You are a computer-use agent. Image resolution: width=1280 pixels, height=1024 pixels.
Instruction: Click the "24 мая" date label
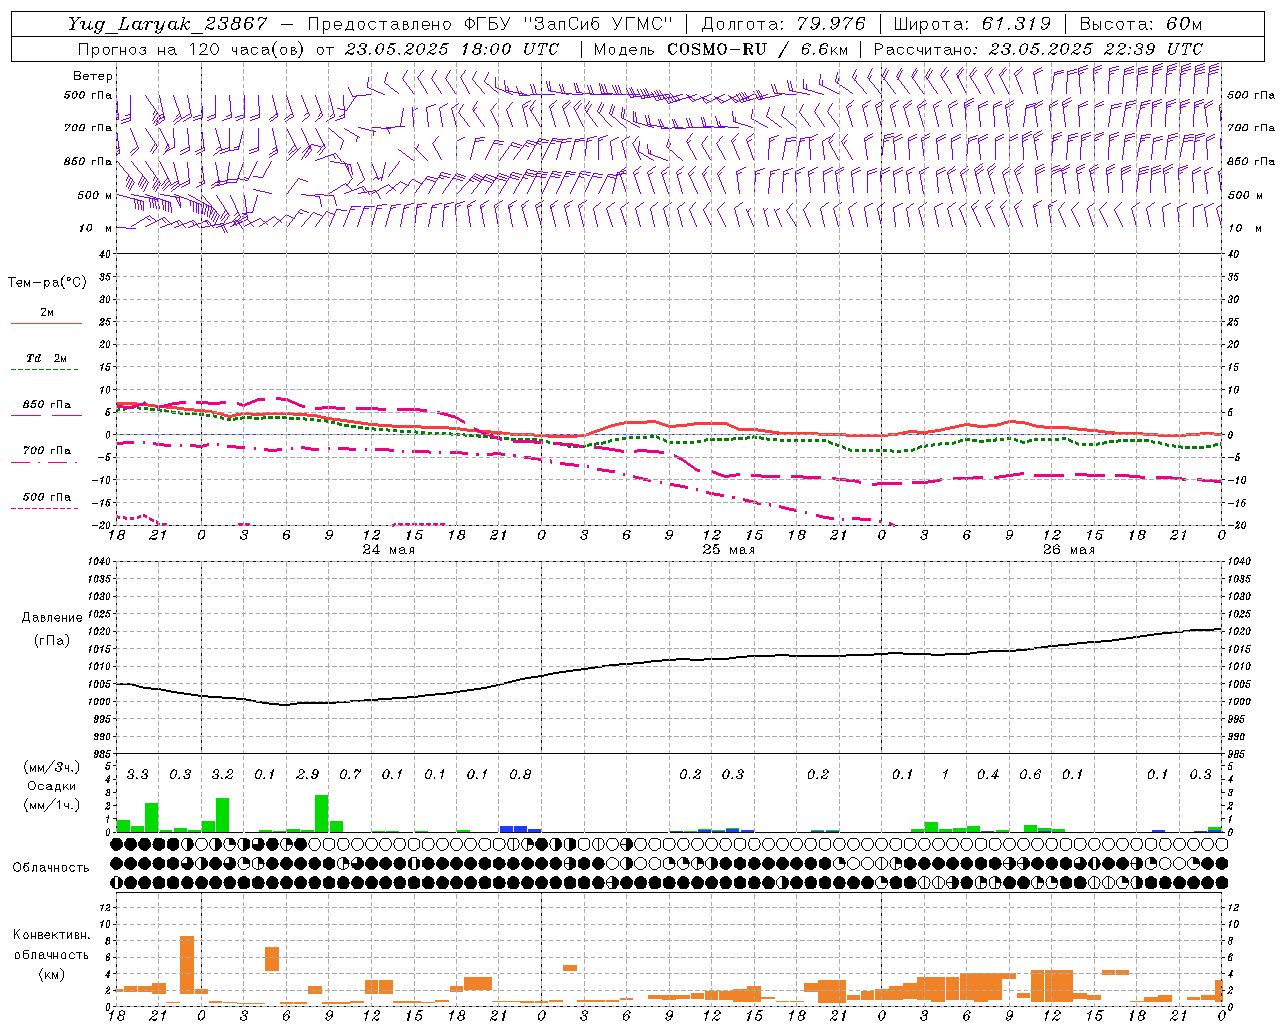click(x=388, y=550)
